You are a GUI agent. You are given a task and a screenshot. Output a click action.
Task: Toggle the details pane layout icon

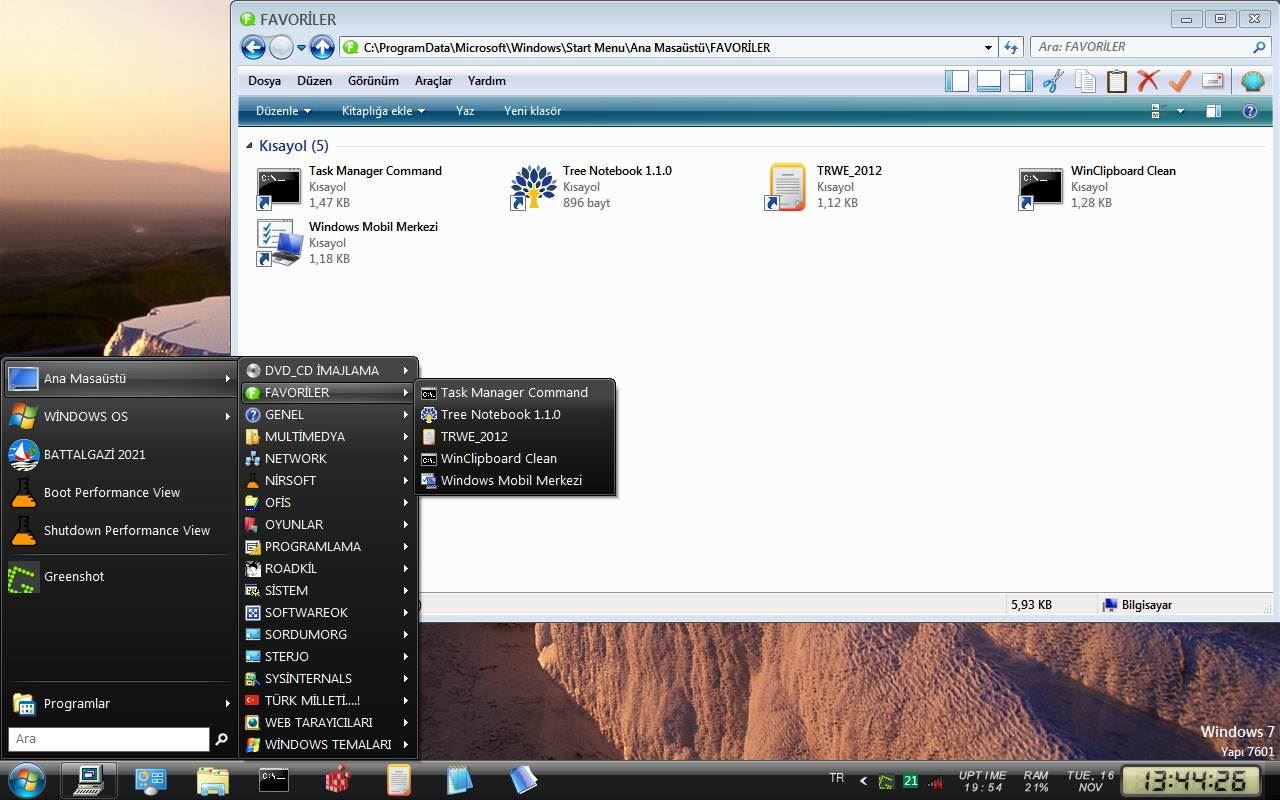click(989, 81)
